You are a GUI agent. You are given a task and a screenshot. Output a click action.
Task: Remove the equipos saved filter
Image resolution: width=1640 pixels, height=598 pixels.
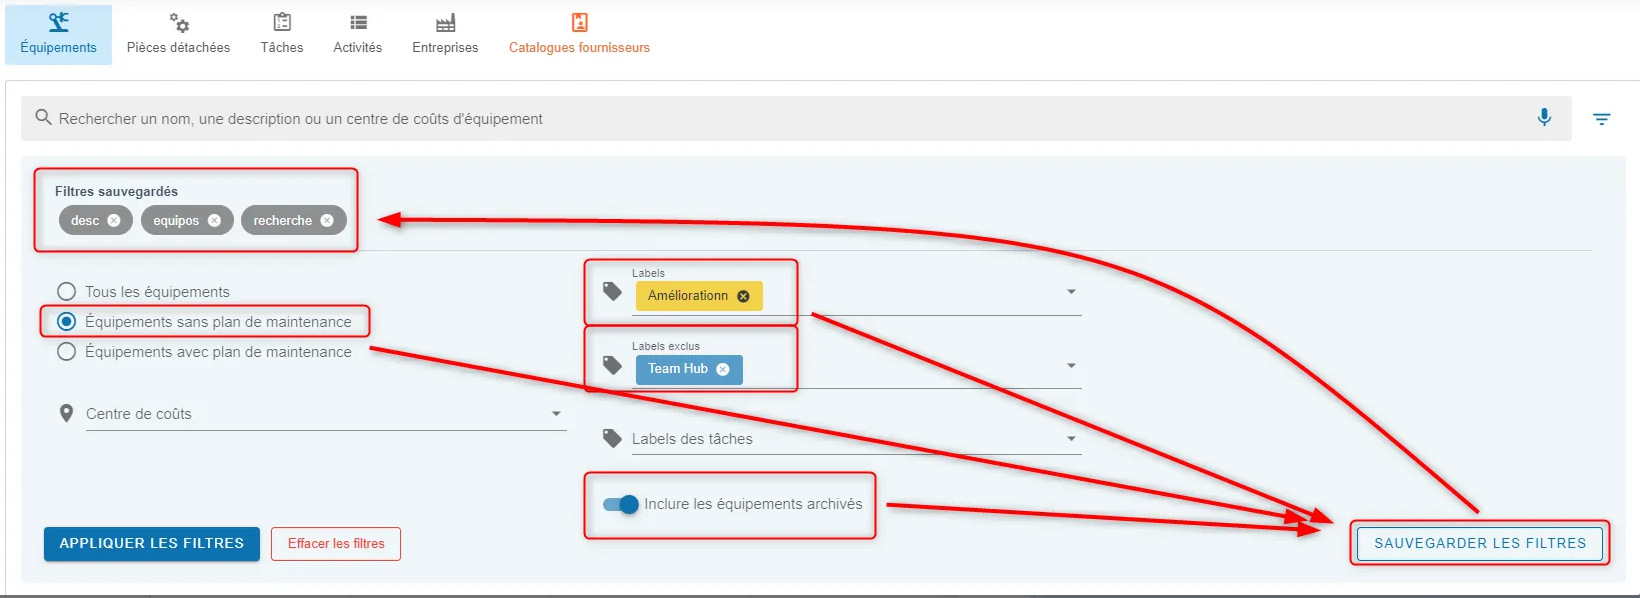(214, 220)
